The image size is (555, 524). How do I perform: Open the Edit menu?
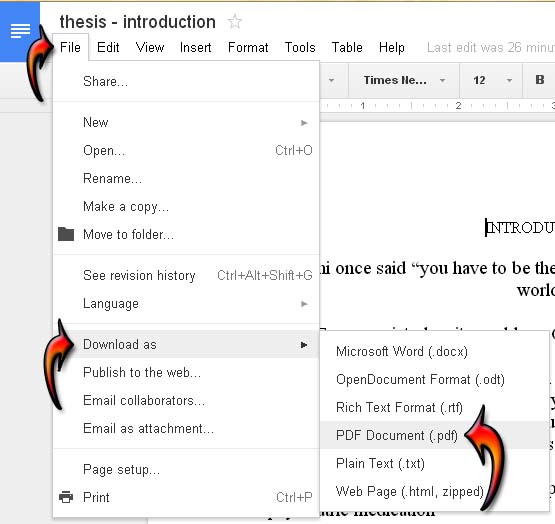pos(108,47)
